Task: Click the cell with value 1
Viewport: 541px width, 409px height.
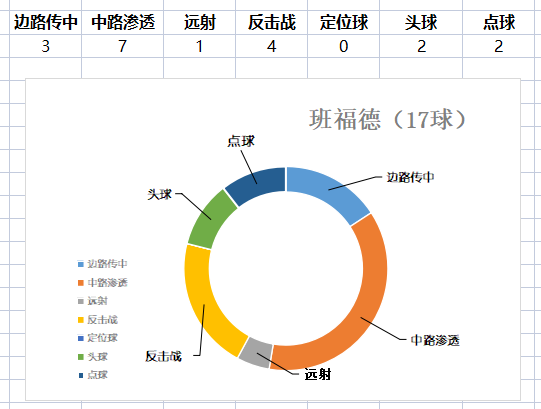Action: point(199,46)
